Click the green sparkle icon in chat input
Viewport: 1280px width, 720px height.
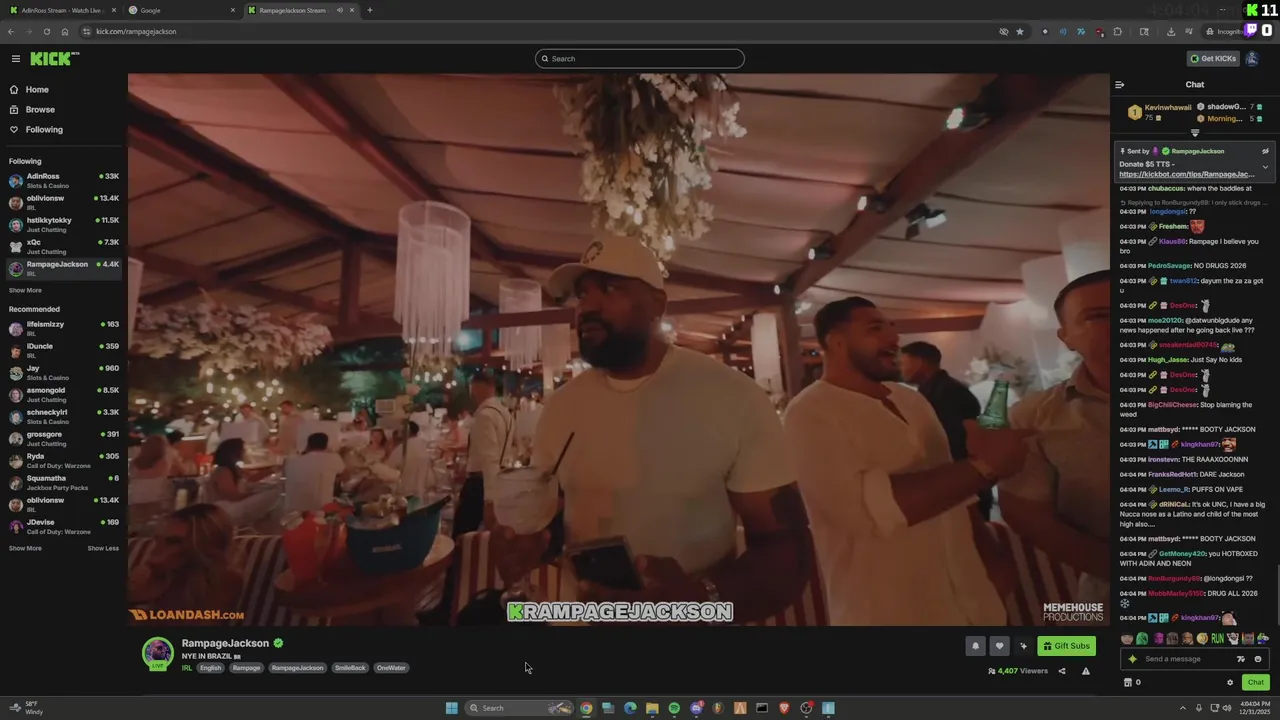click(1132, 659)
